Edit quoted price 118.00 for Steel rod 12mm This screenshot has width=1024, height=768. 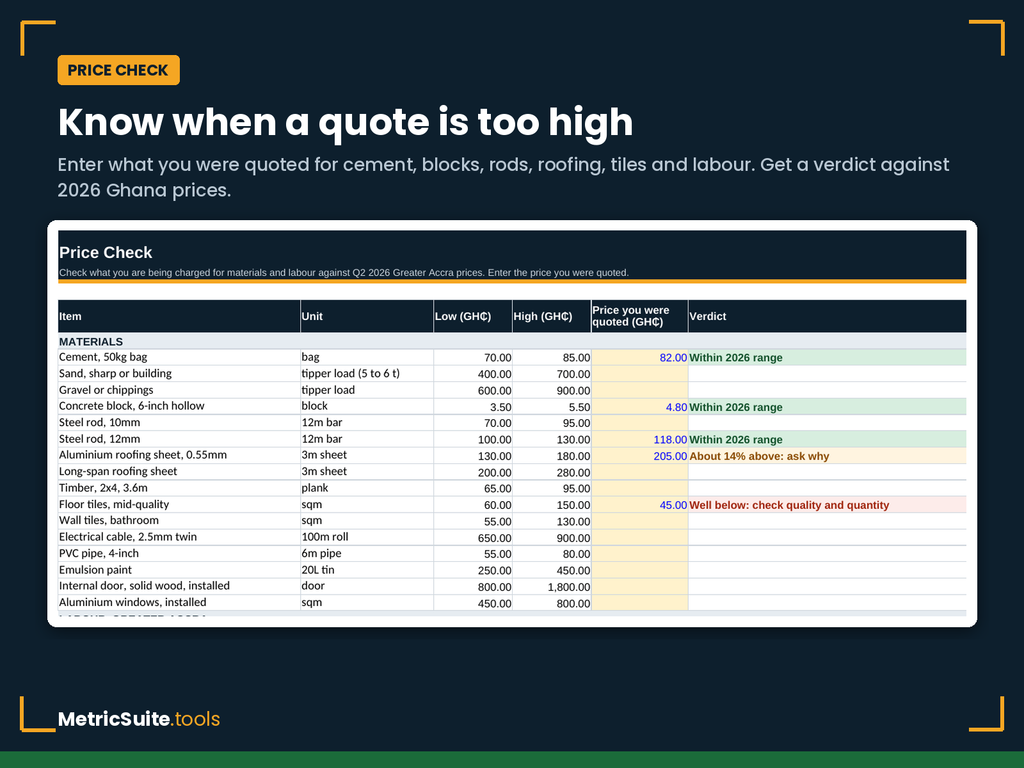click(x=639, y=439)
